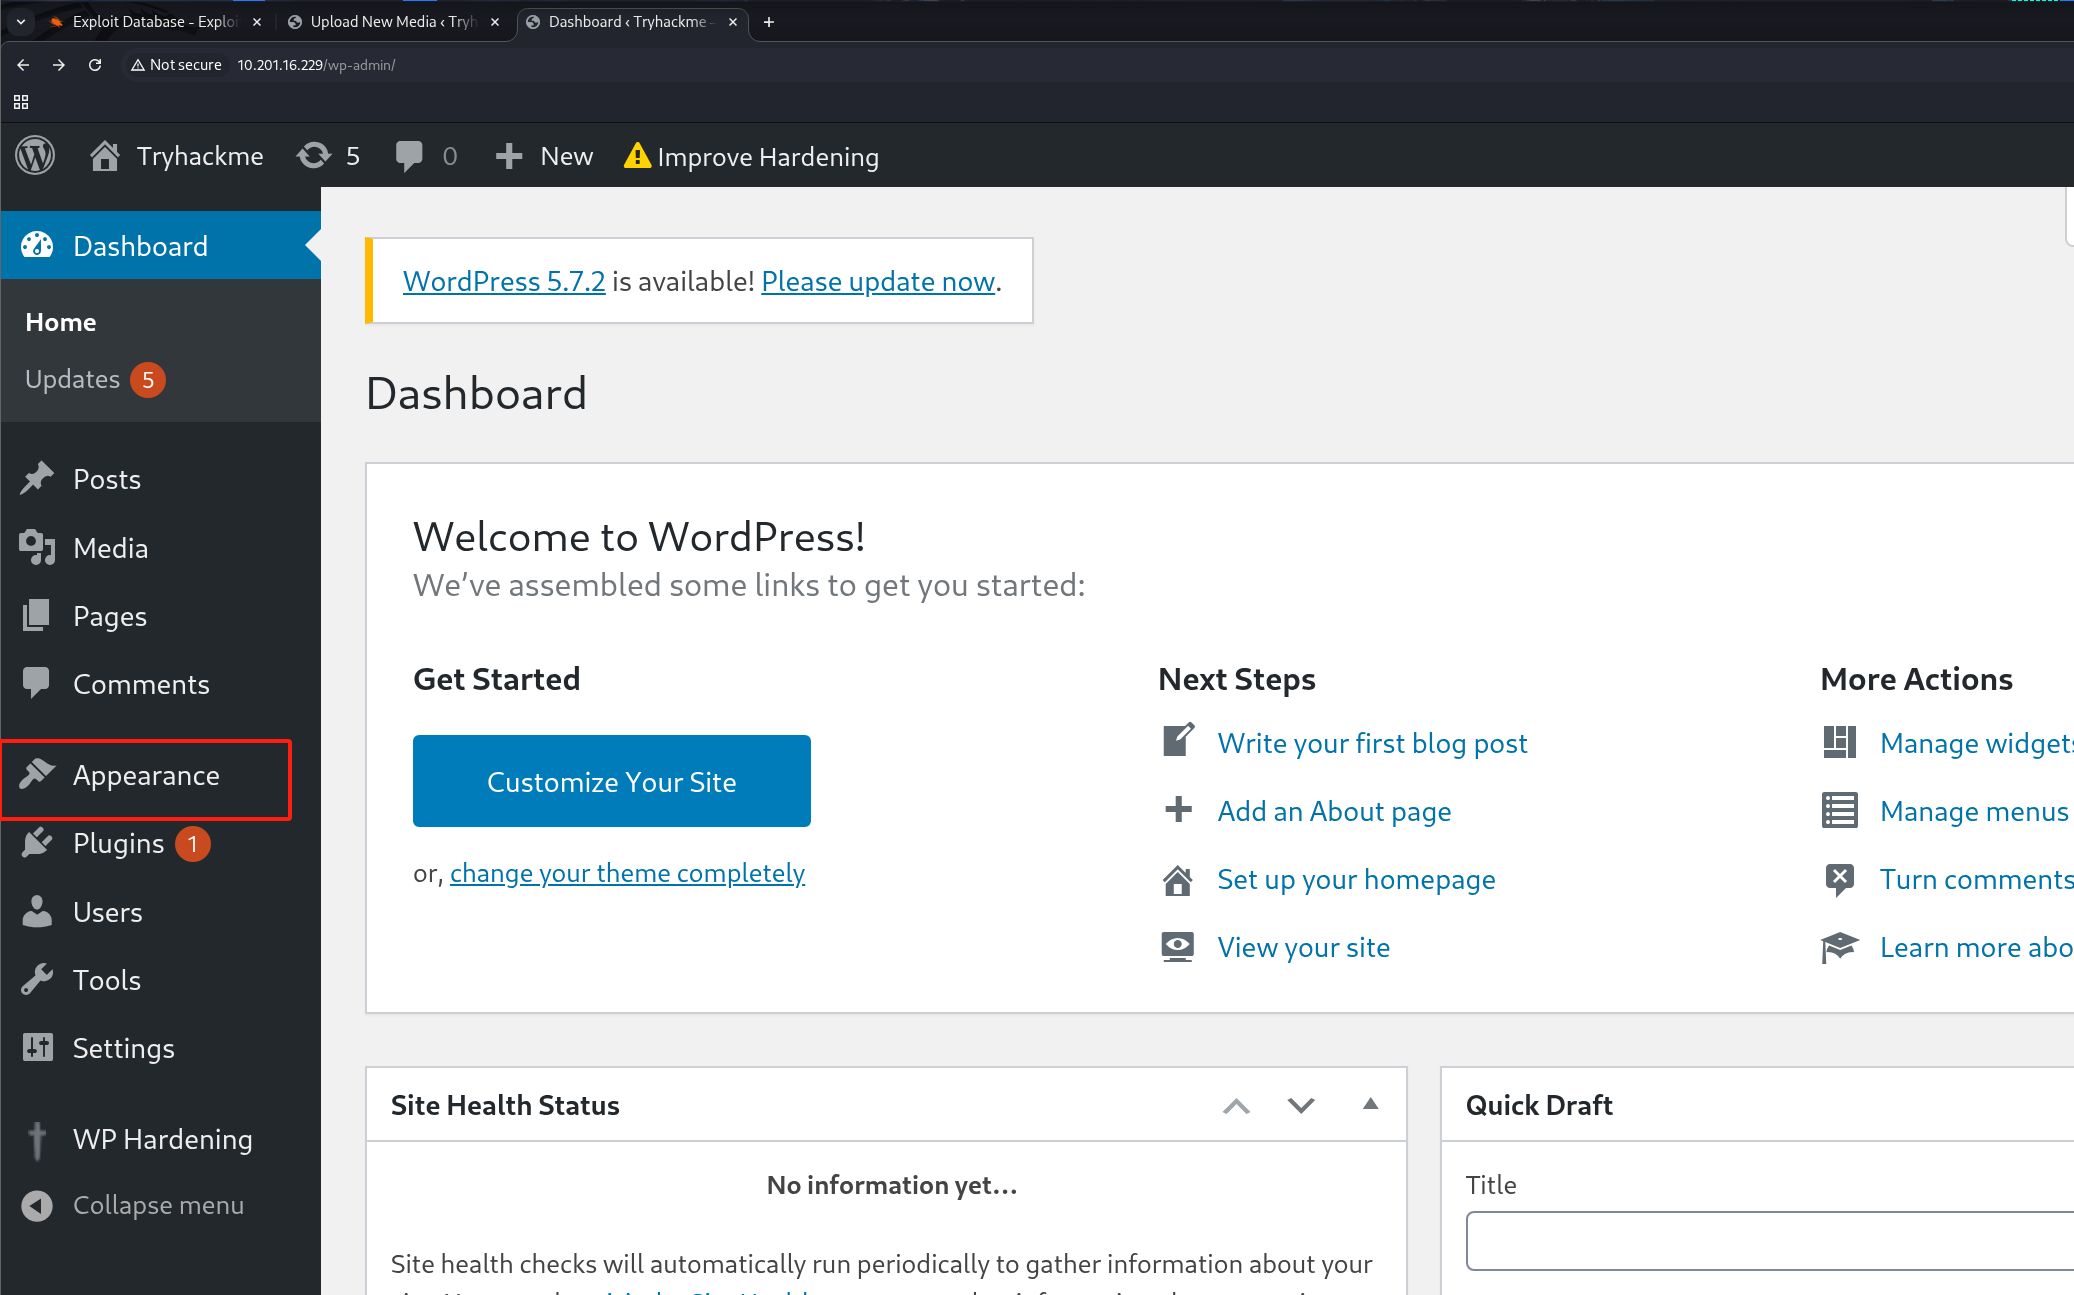Click the updates refresh icon showing 5
Image resolution: width=2074 pixels, height=1295 pixels.
pos(314,156)
